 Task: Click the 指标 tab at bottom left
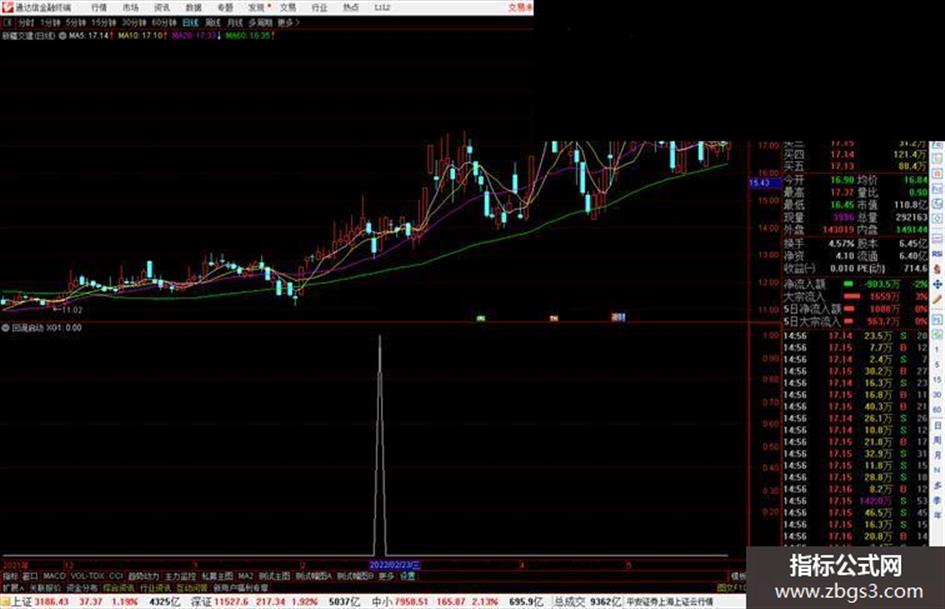pyautogui.click(x=10, y=576)
